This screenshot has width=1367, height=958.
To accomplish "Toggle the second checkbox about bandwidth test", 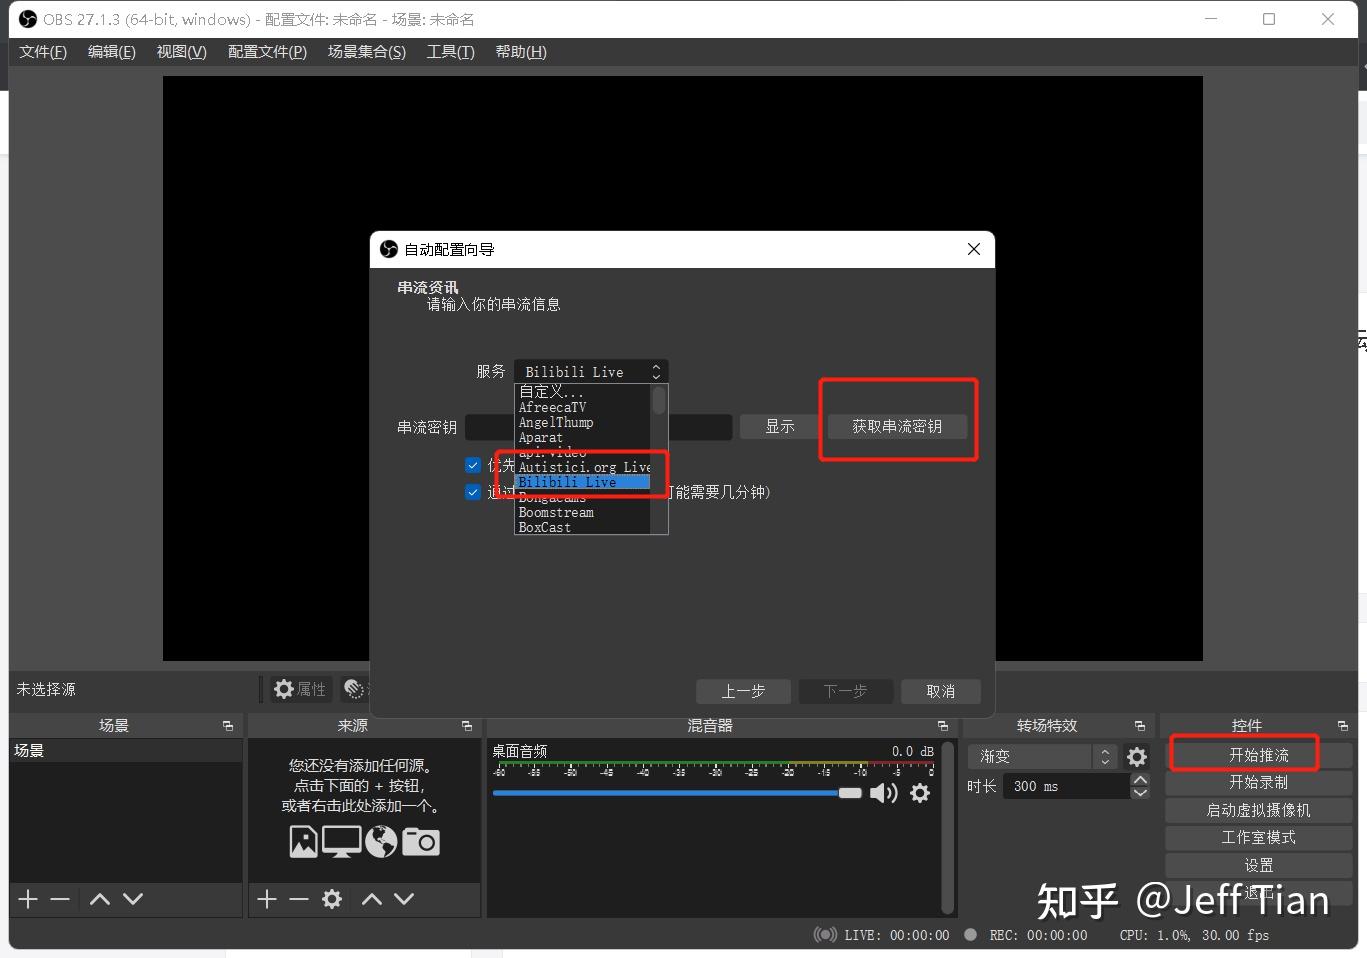I will [473, 491].
